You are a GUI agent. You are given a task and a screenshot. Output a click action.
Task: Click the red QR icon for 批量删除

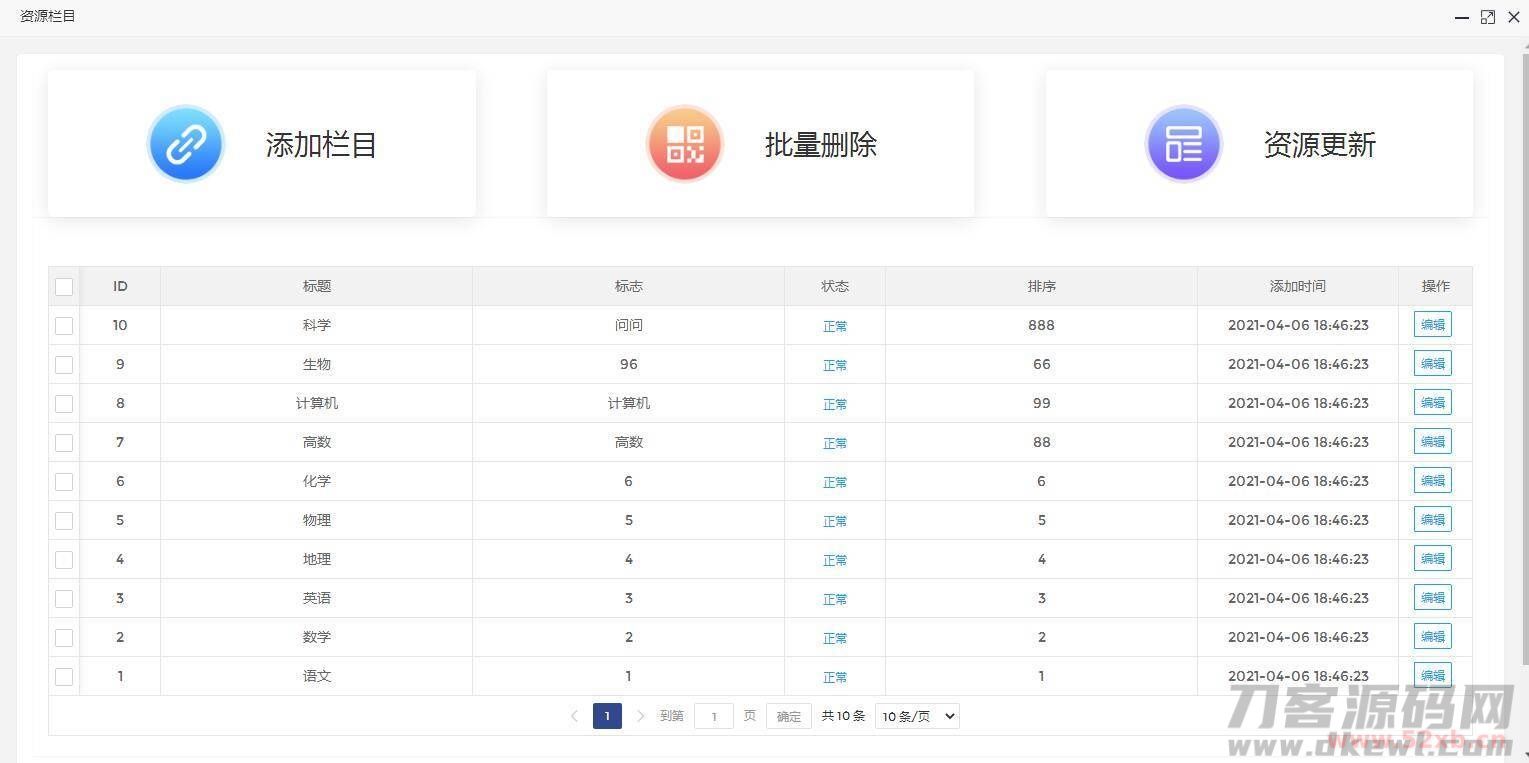(x=685, y=144)
